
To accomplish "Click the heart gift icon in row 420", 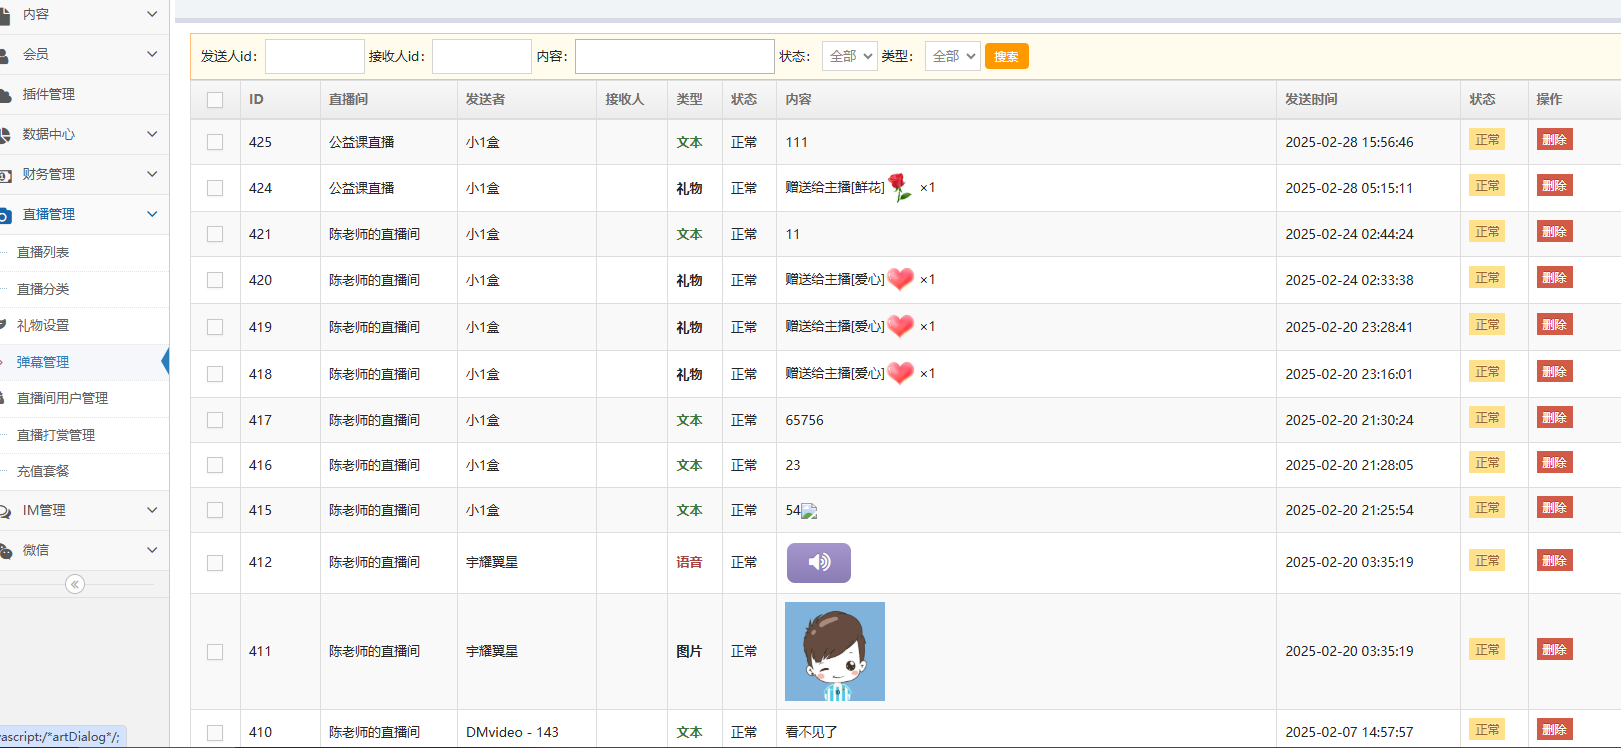I will [900, 279].
